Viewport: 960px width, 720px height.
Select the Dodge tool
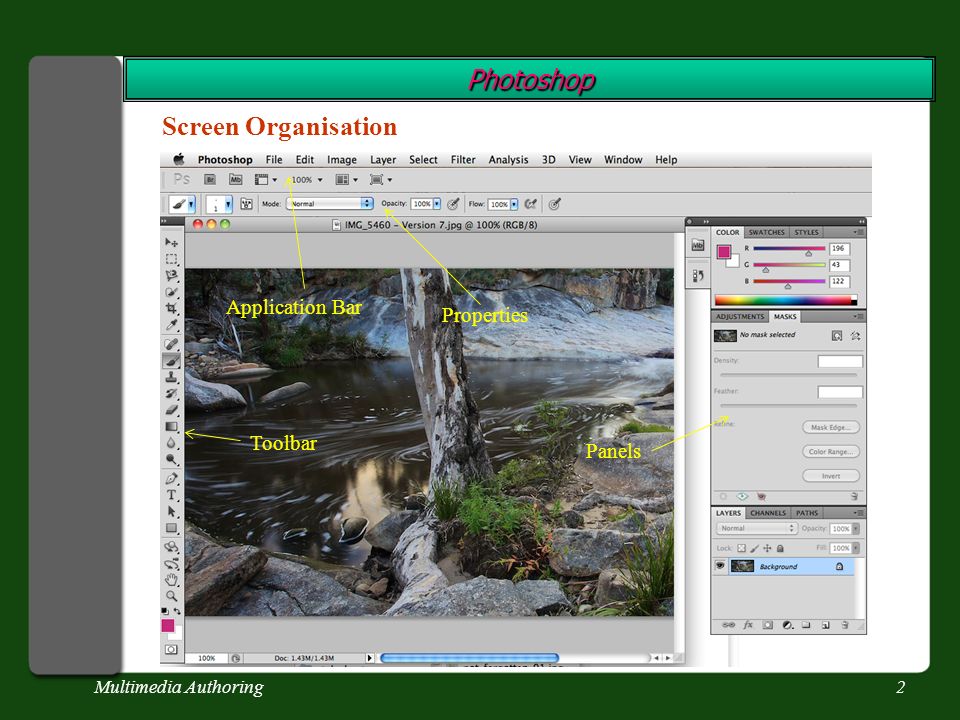coord(171,459)
